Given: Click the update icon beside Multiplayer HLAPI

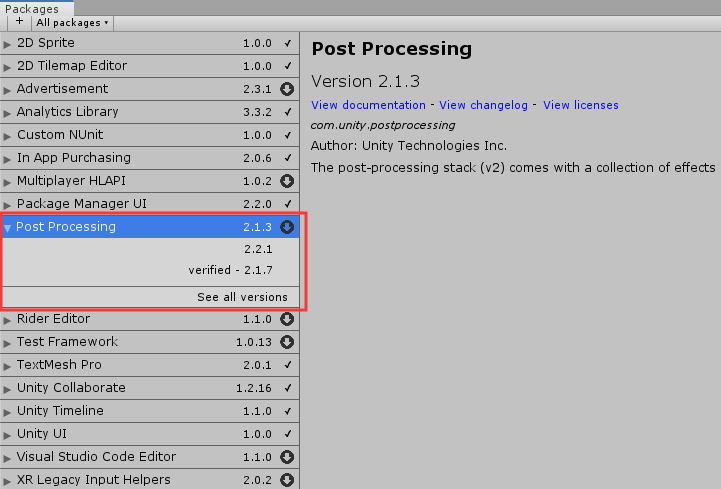Looking at the screenshot, I should [x=287, y=181].
